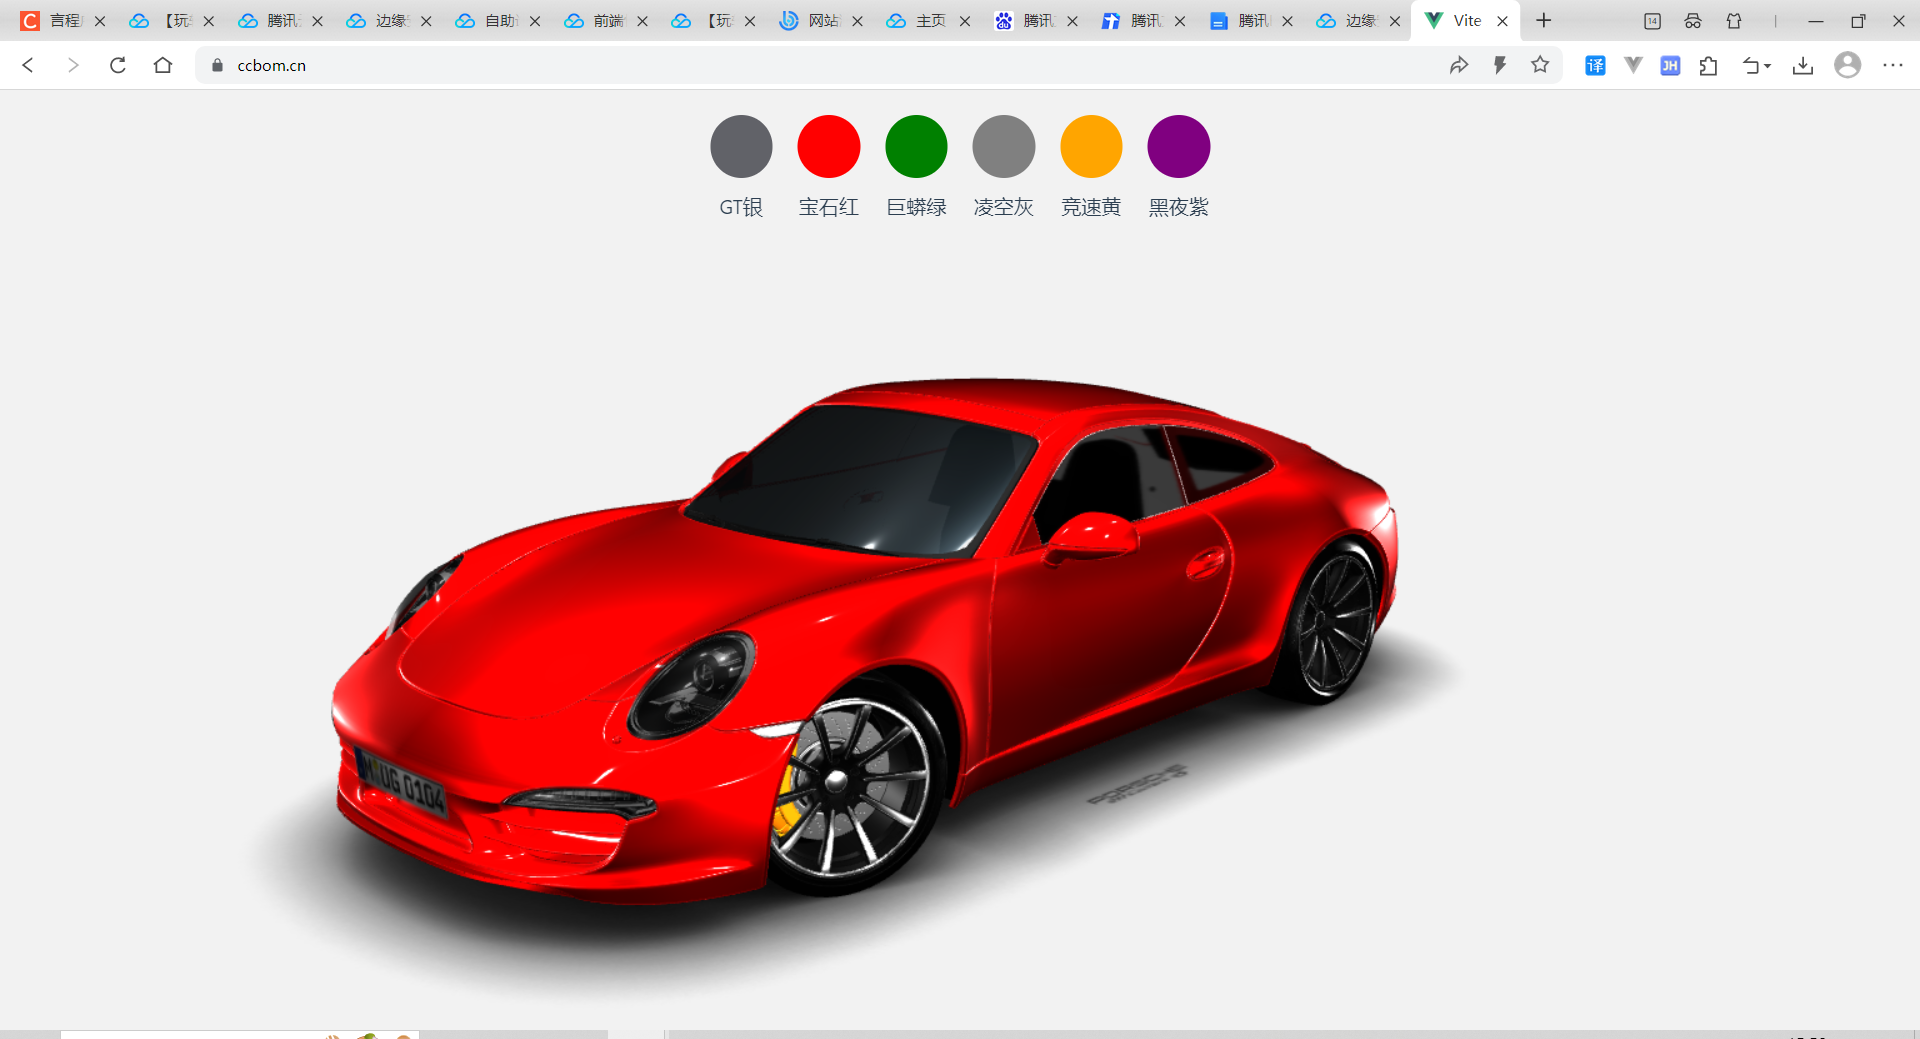Pick the 黑夜紫 purple swatch
Viewport: 1920px width, 1039px height.
coord(1179,146)
